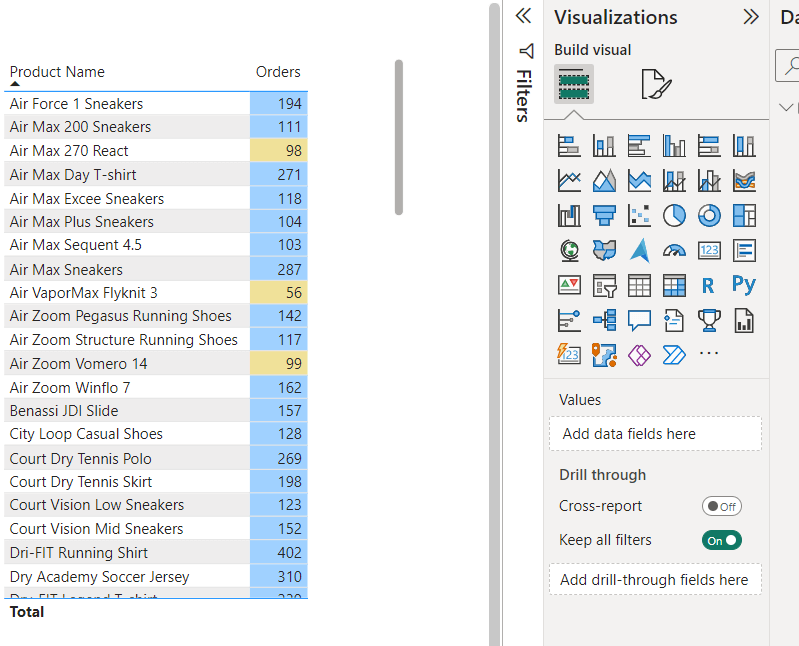
Task: Select the Q&A visual
Action: [639, 320]
